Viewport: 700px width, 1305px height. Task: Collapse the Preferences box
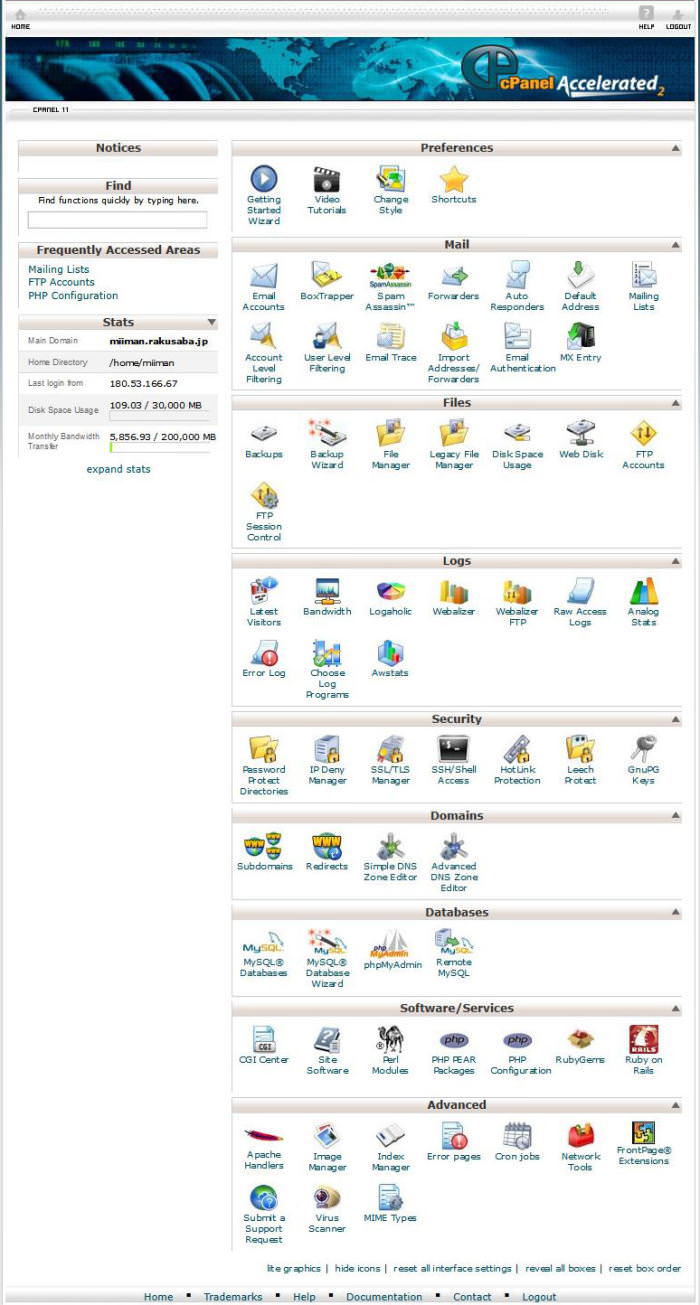[676, 148]
